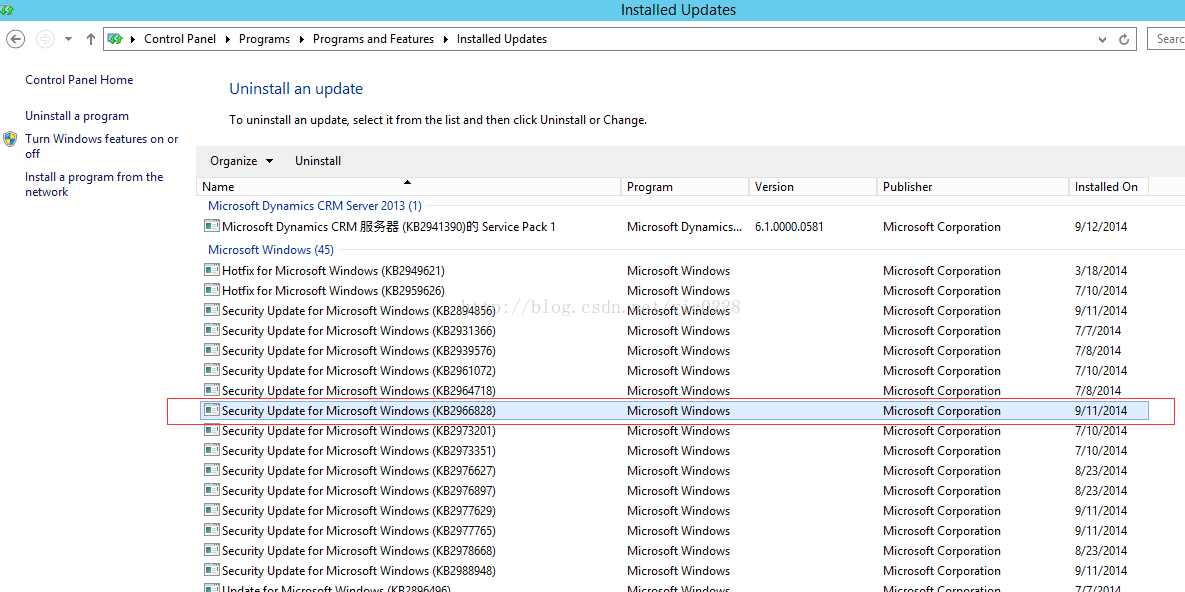Screen dimensions: 1185x592
Task: Sort by the Installed On column header
Action: [x=1106, y=187]
